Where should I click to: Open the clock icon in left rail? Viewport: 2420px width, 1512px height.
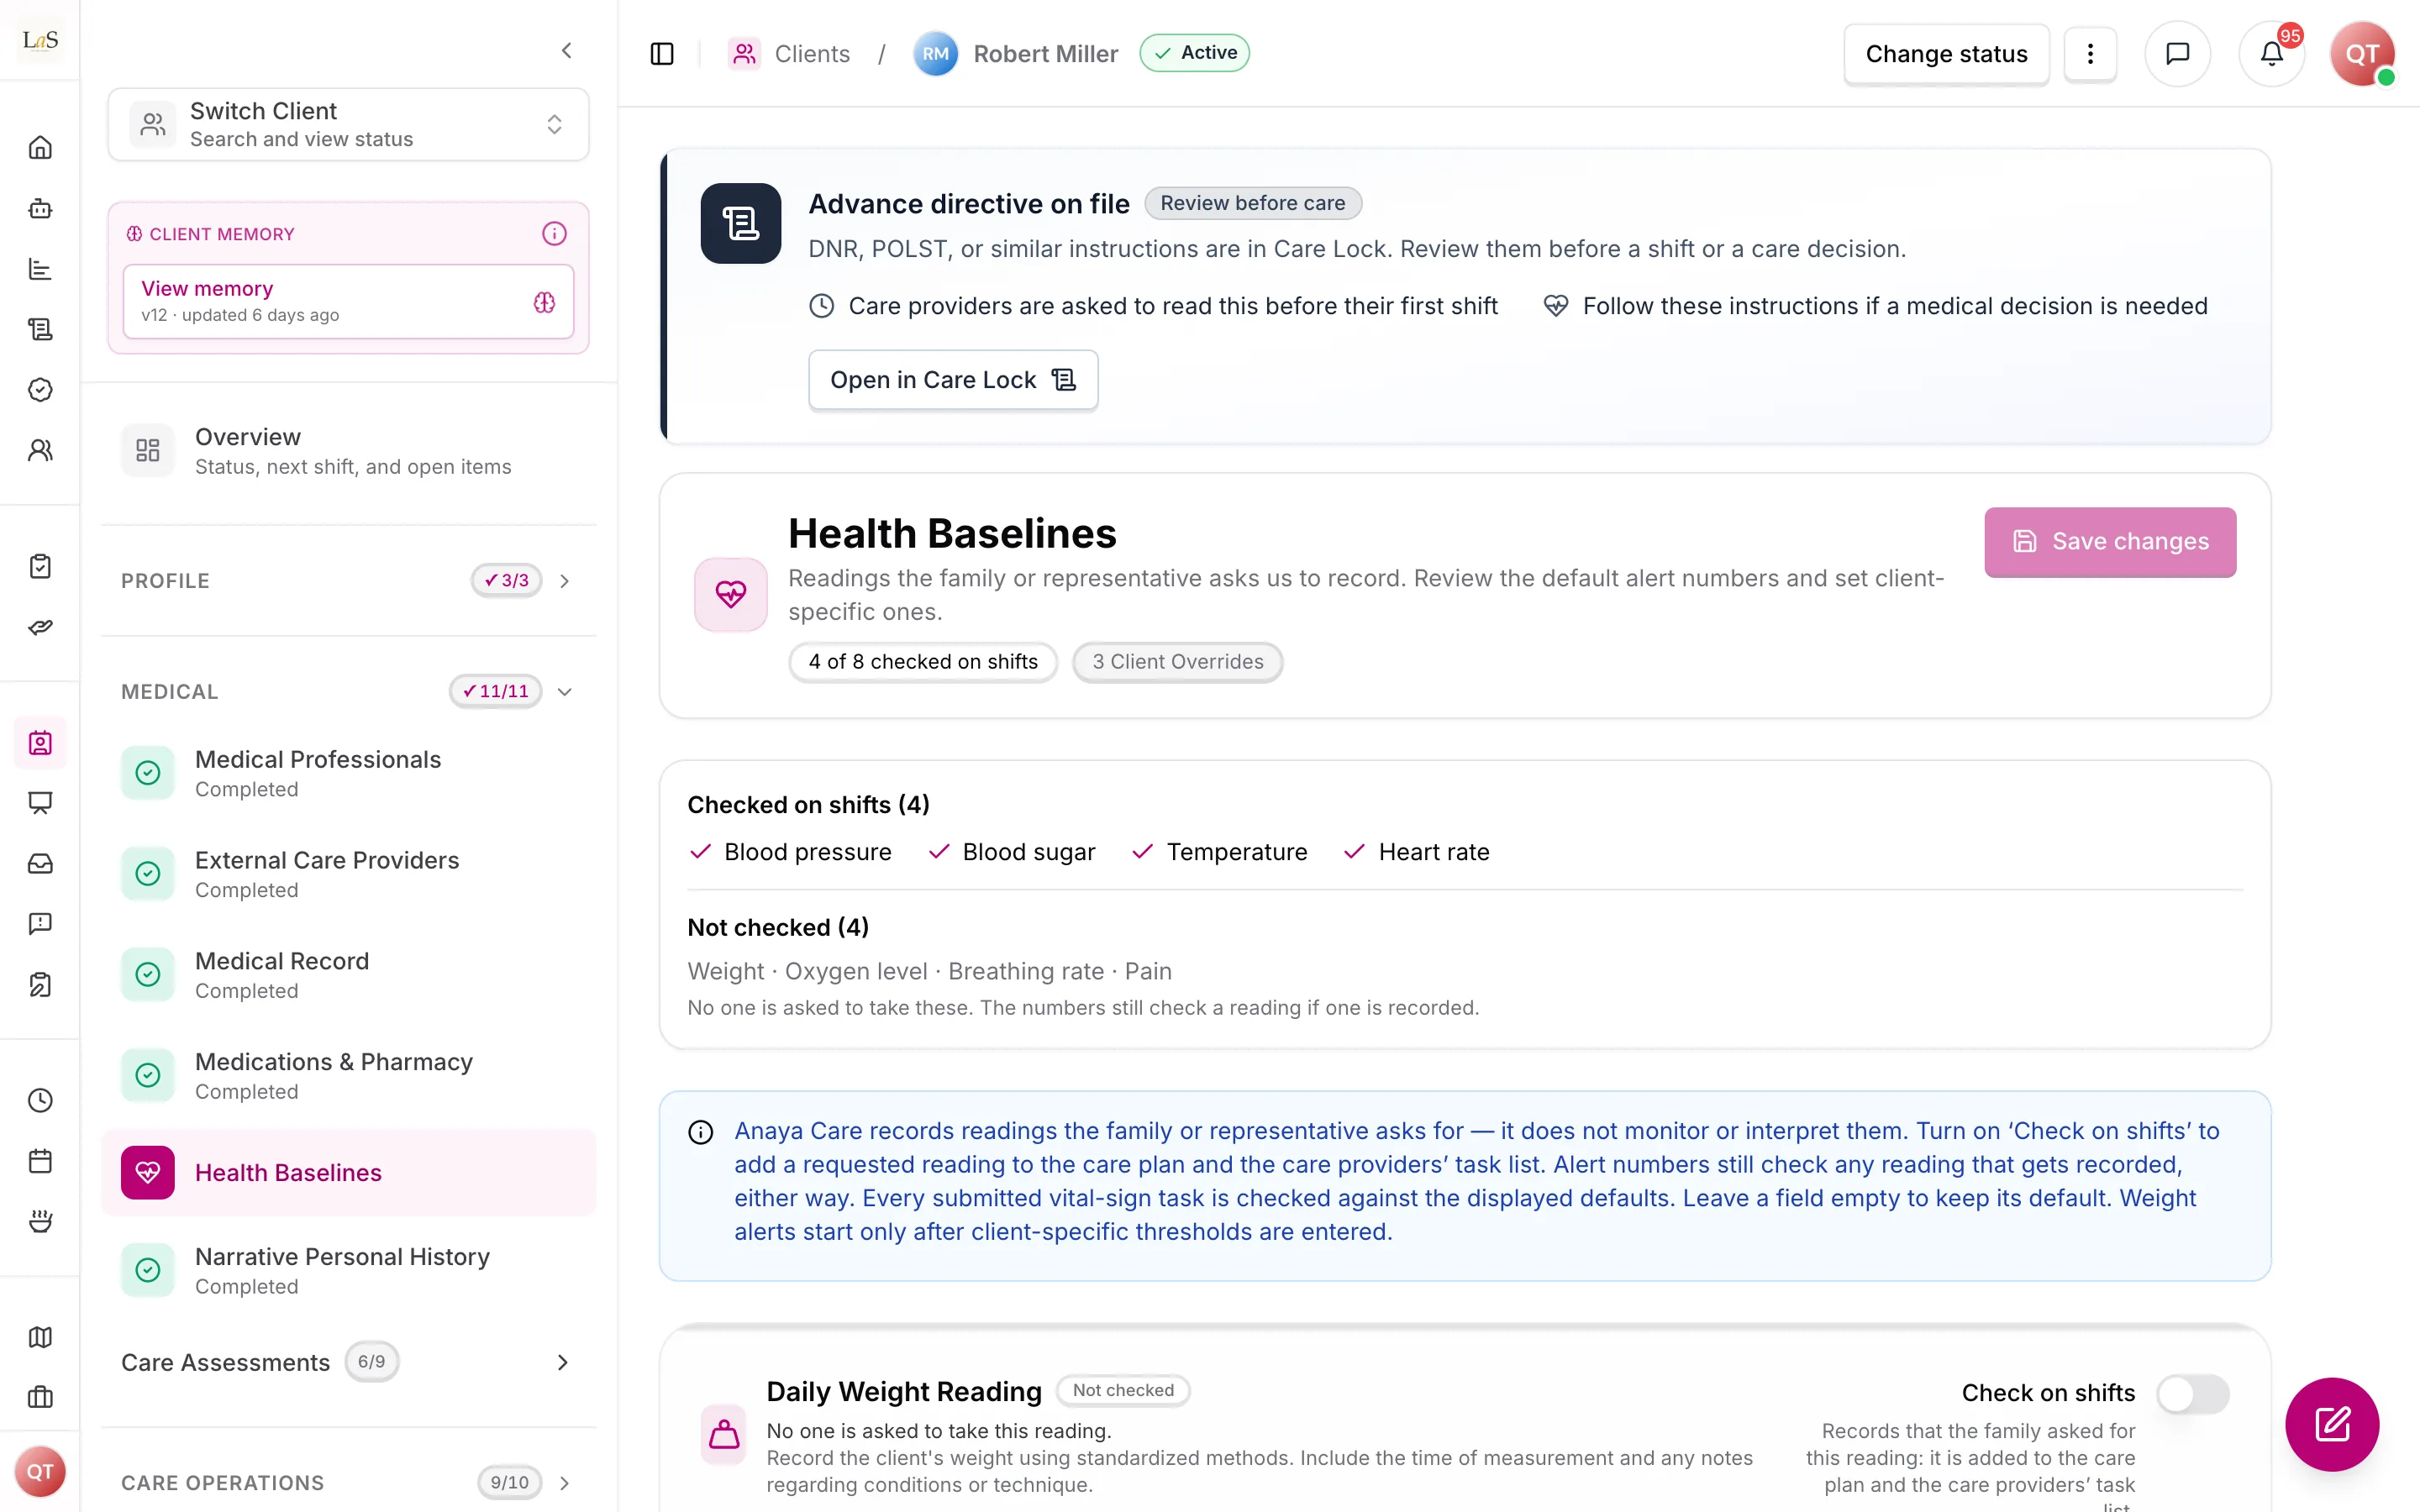click(x=40, y=1100)
